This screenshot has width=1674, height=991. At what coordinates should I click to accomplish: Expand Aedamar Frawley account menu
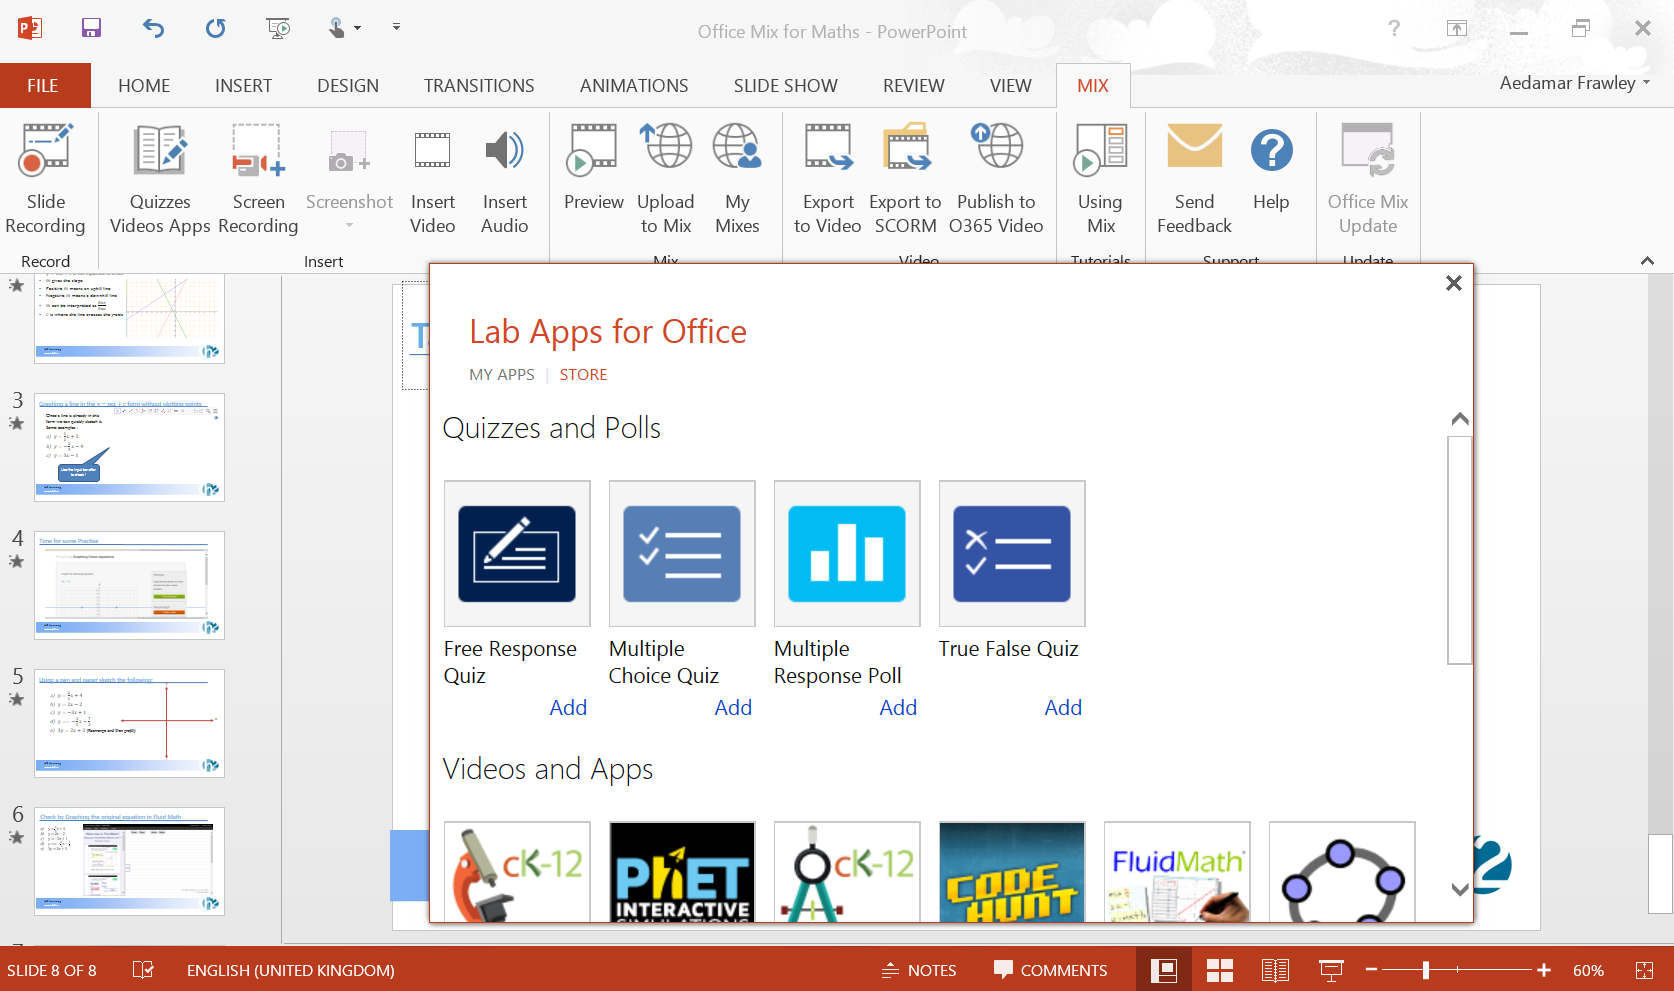(1574, 83)
